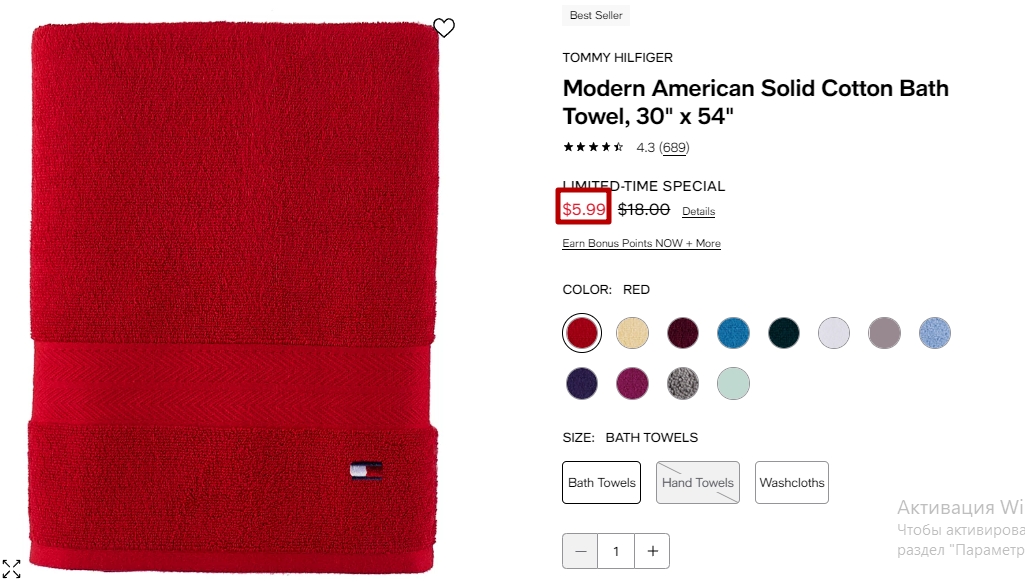Screen dimensions: 1025x583
Task: Click the quantity number field
Action: [616, 551]
